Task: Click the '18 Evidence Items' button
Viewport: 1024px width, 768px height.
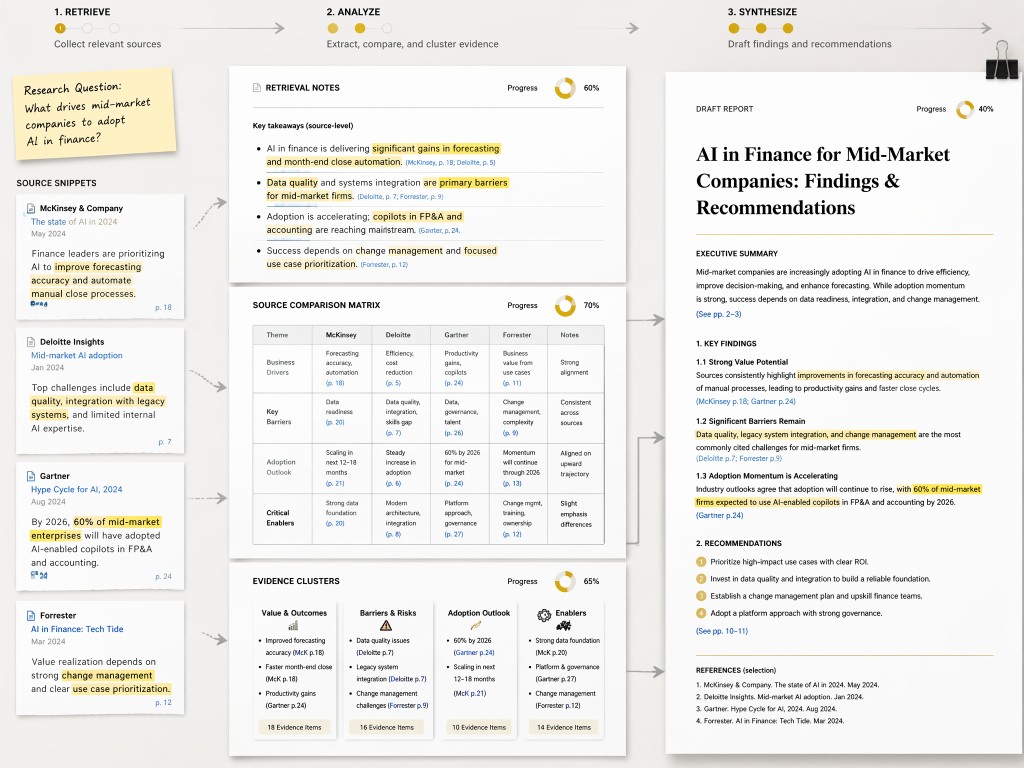Action: [295, 727]
